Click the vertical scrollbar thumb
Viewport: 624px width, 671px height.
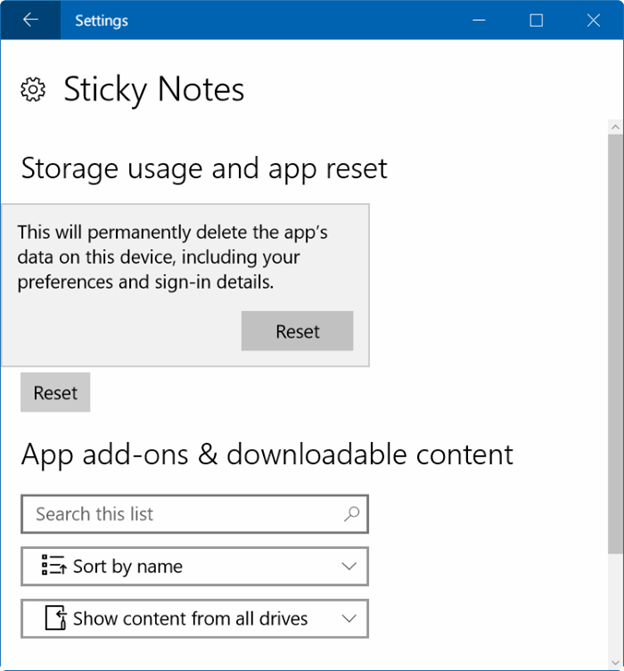click(x=615, y=344)
